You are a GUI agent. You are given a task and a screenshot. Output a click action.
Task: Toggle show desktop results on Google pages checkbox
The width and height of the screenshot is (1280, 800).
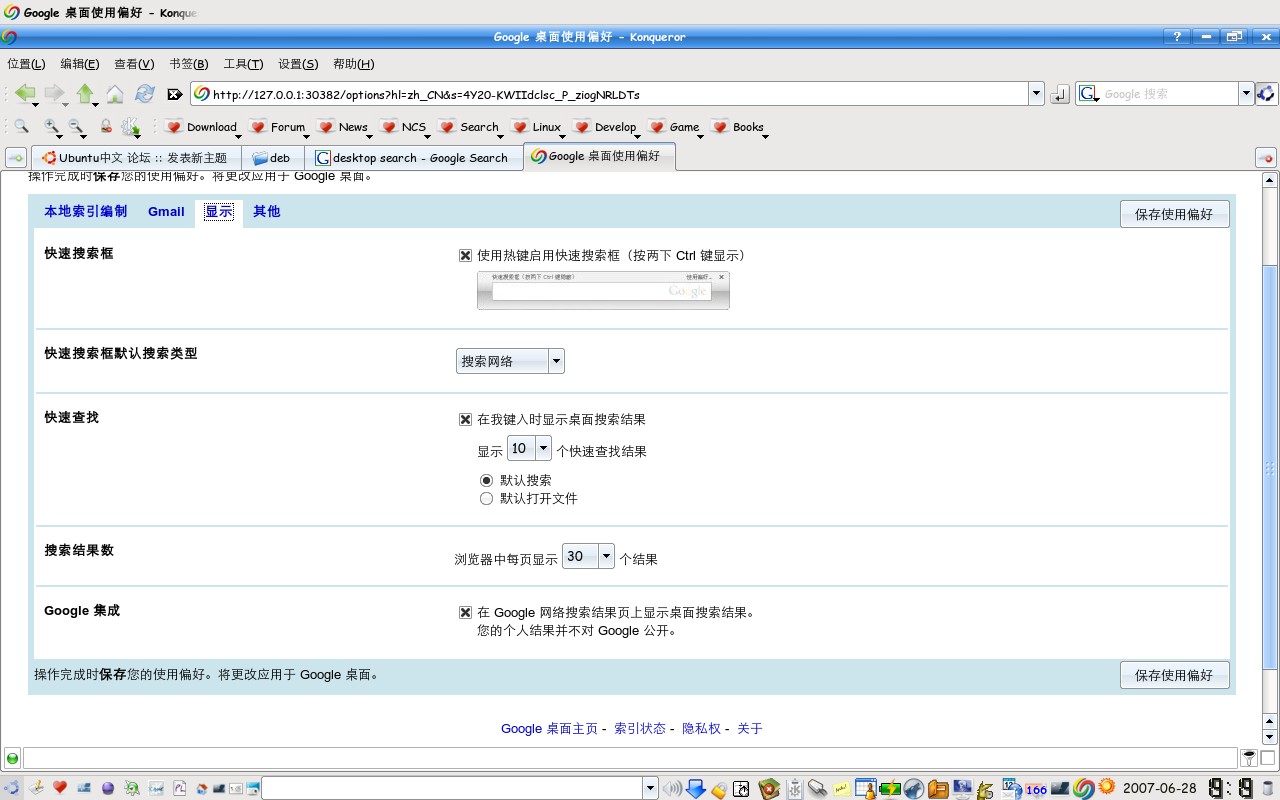[465, 613]
